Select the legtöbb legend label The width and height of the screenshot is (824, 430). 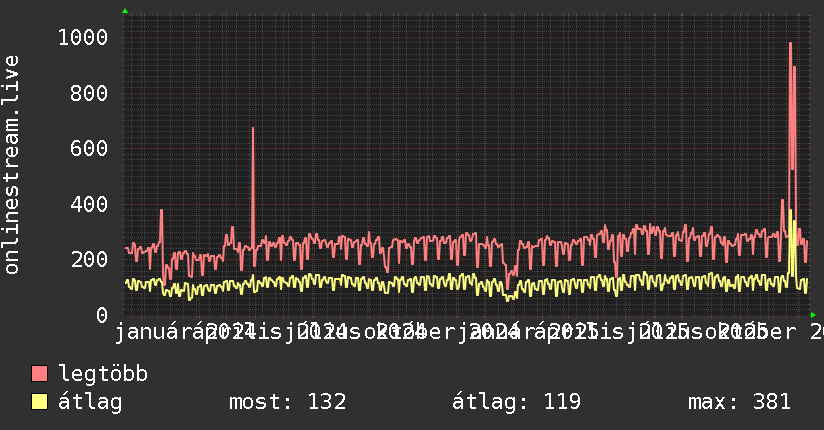(x=103, y=374)
